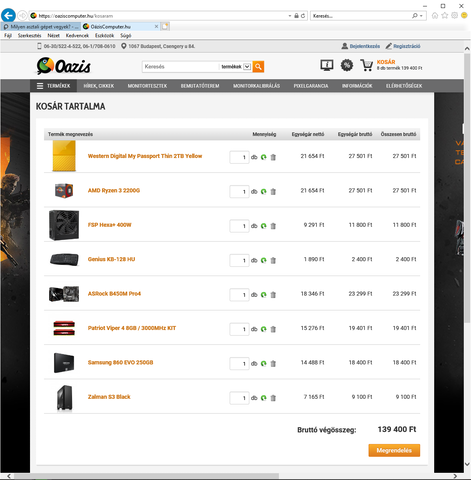471x480 pixels.
Task: Refresh quantity for Genius KB-128 HU
Action: pyautogui.click(x=264, y=260)
